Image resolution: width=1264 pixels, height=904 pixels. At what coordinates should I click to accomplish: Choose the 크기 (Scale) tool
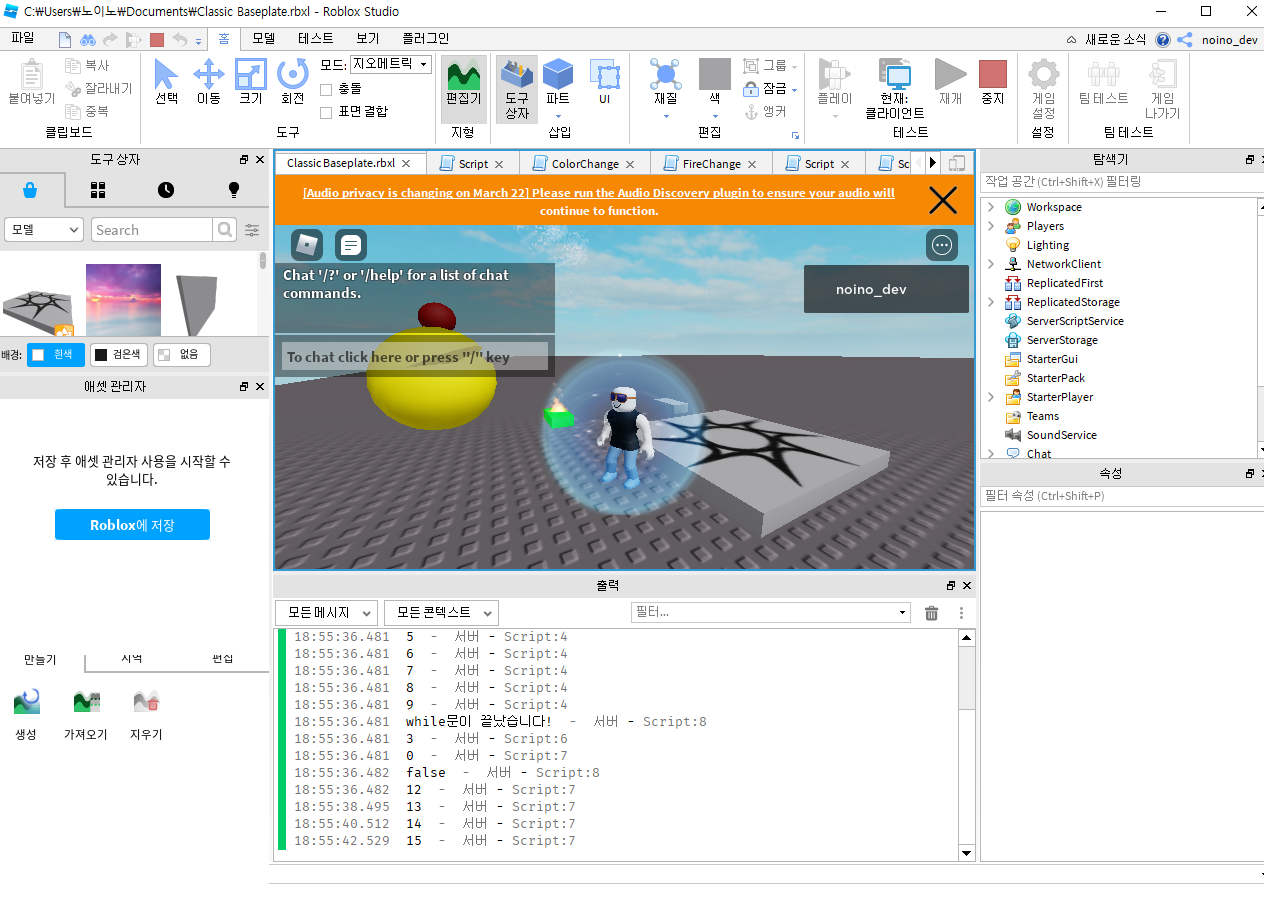click(x=250, y=82)
